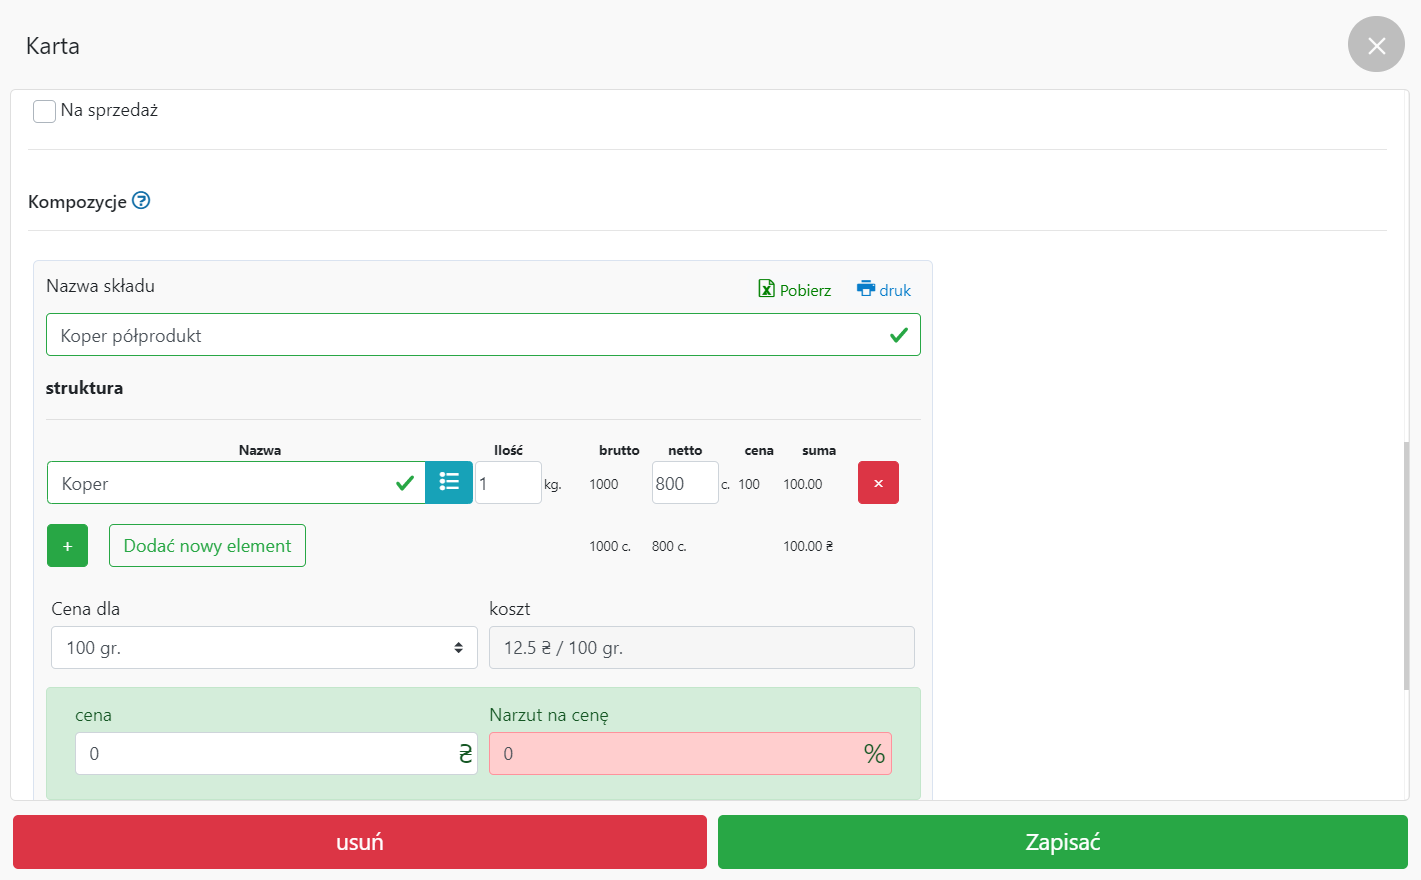The image size is (1421, 880).
Task: Open the Cena dla 100 gr. dropdown
Action: (x=264, y=648)
